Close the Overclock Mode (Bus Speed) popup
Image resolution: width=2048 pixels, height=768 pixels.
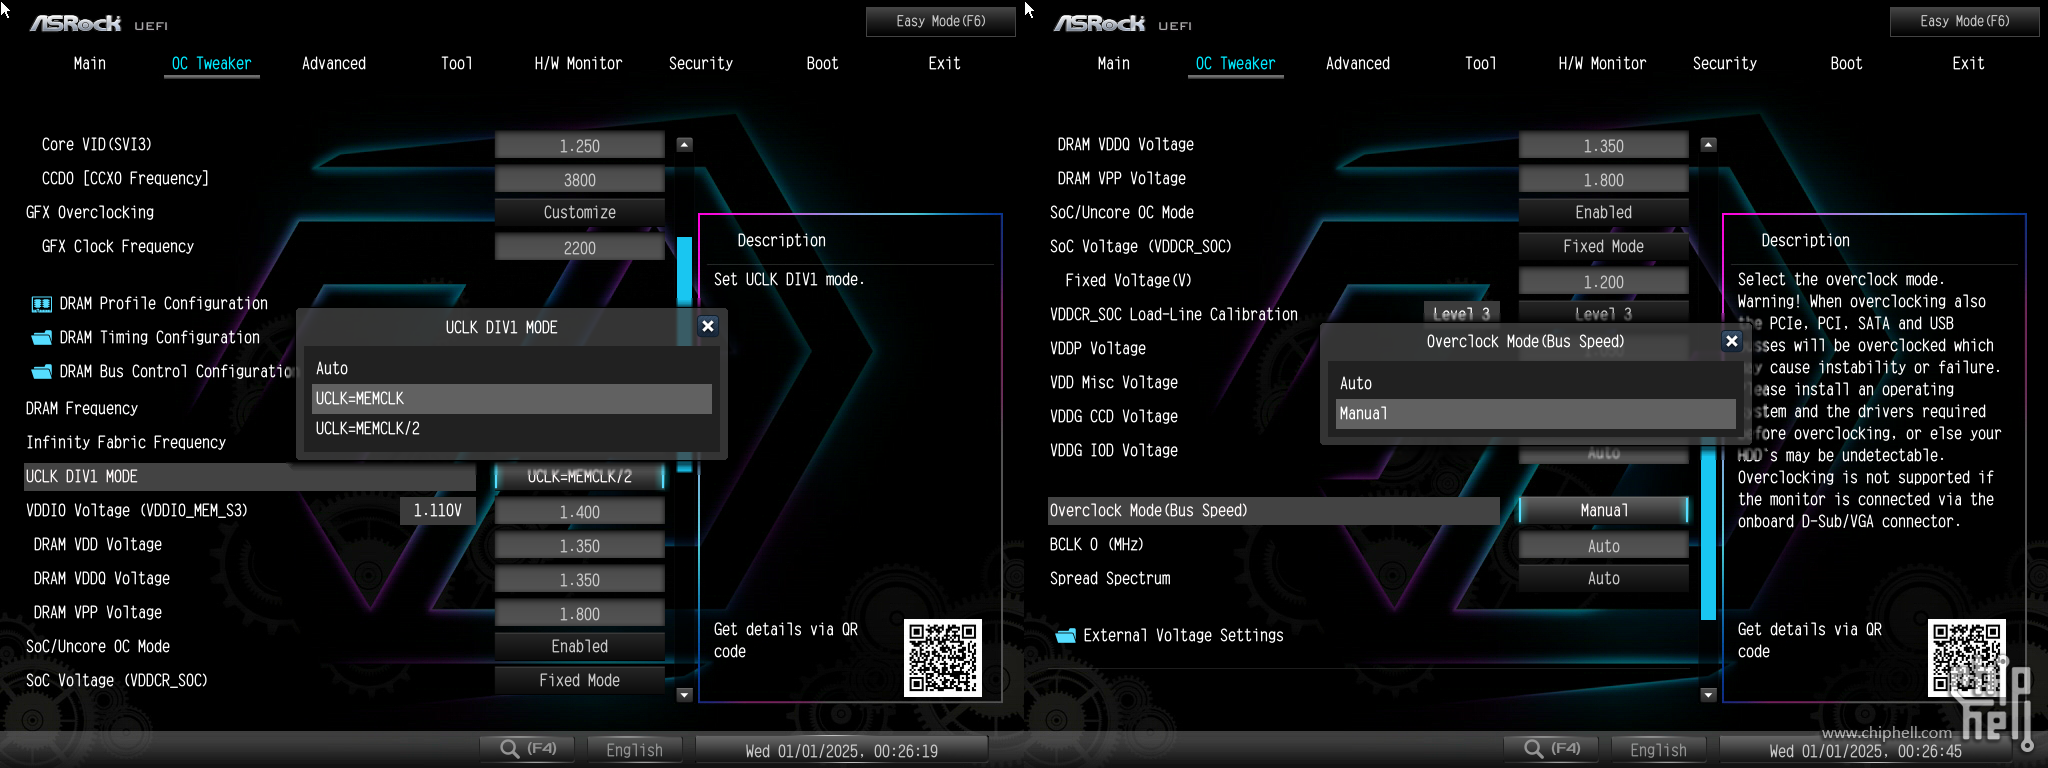(1732, 341)
